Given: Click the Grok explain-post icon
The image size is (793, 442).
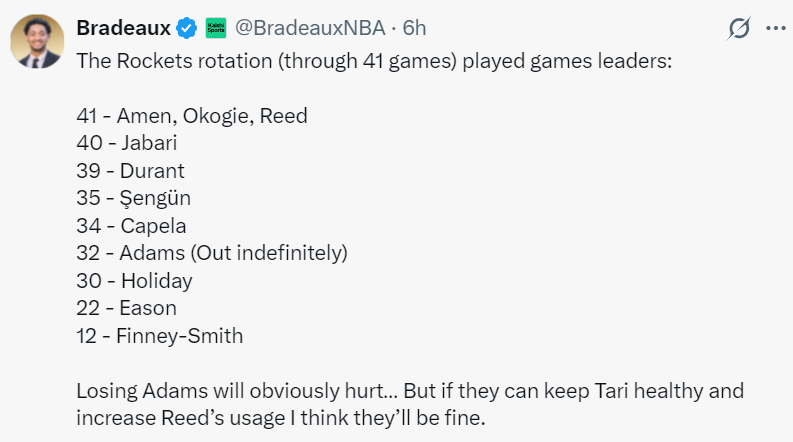Looking at the screenshot, I should (738, 29).
